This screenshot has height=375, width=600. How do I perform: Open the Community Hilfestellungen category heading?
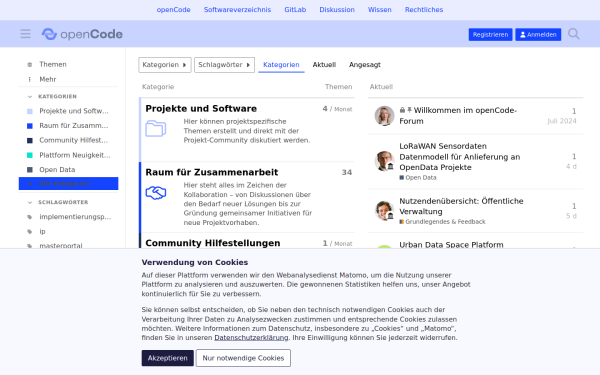pos(213,243)
